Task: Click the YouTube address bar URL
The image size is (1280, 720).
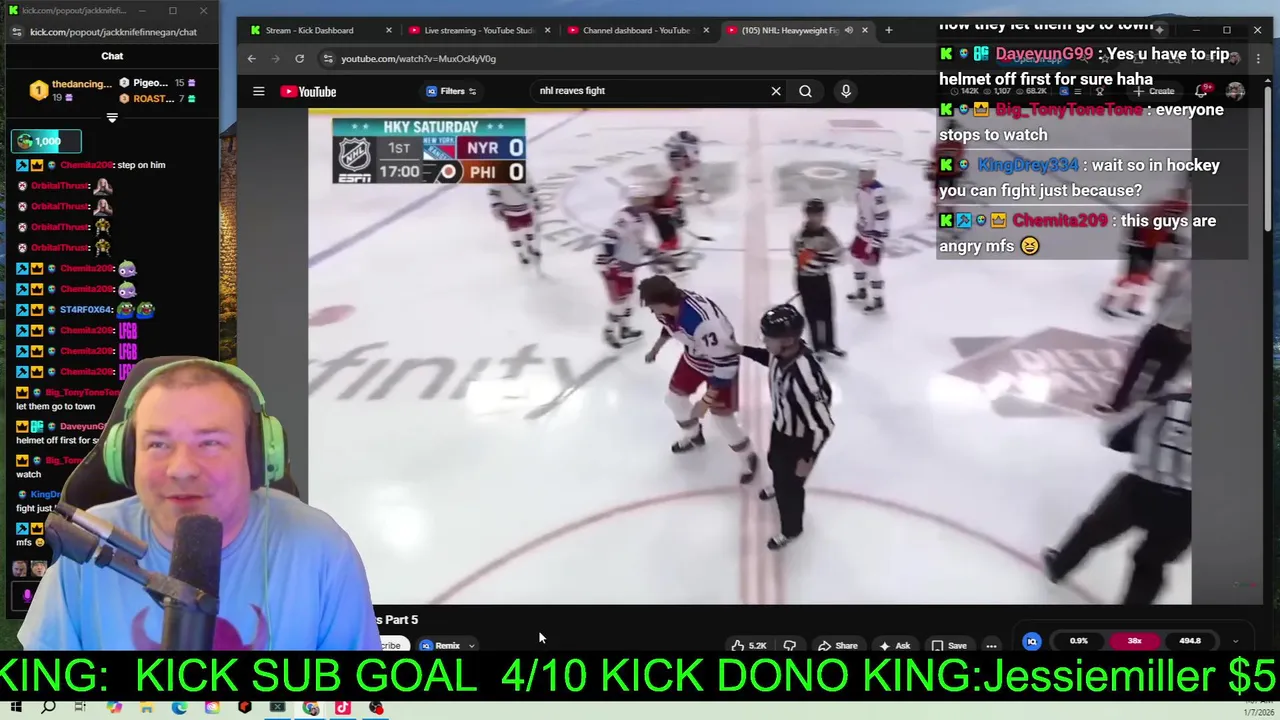Action: click(x=418, y=59)
